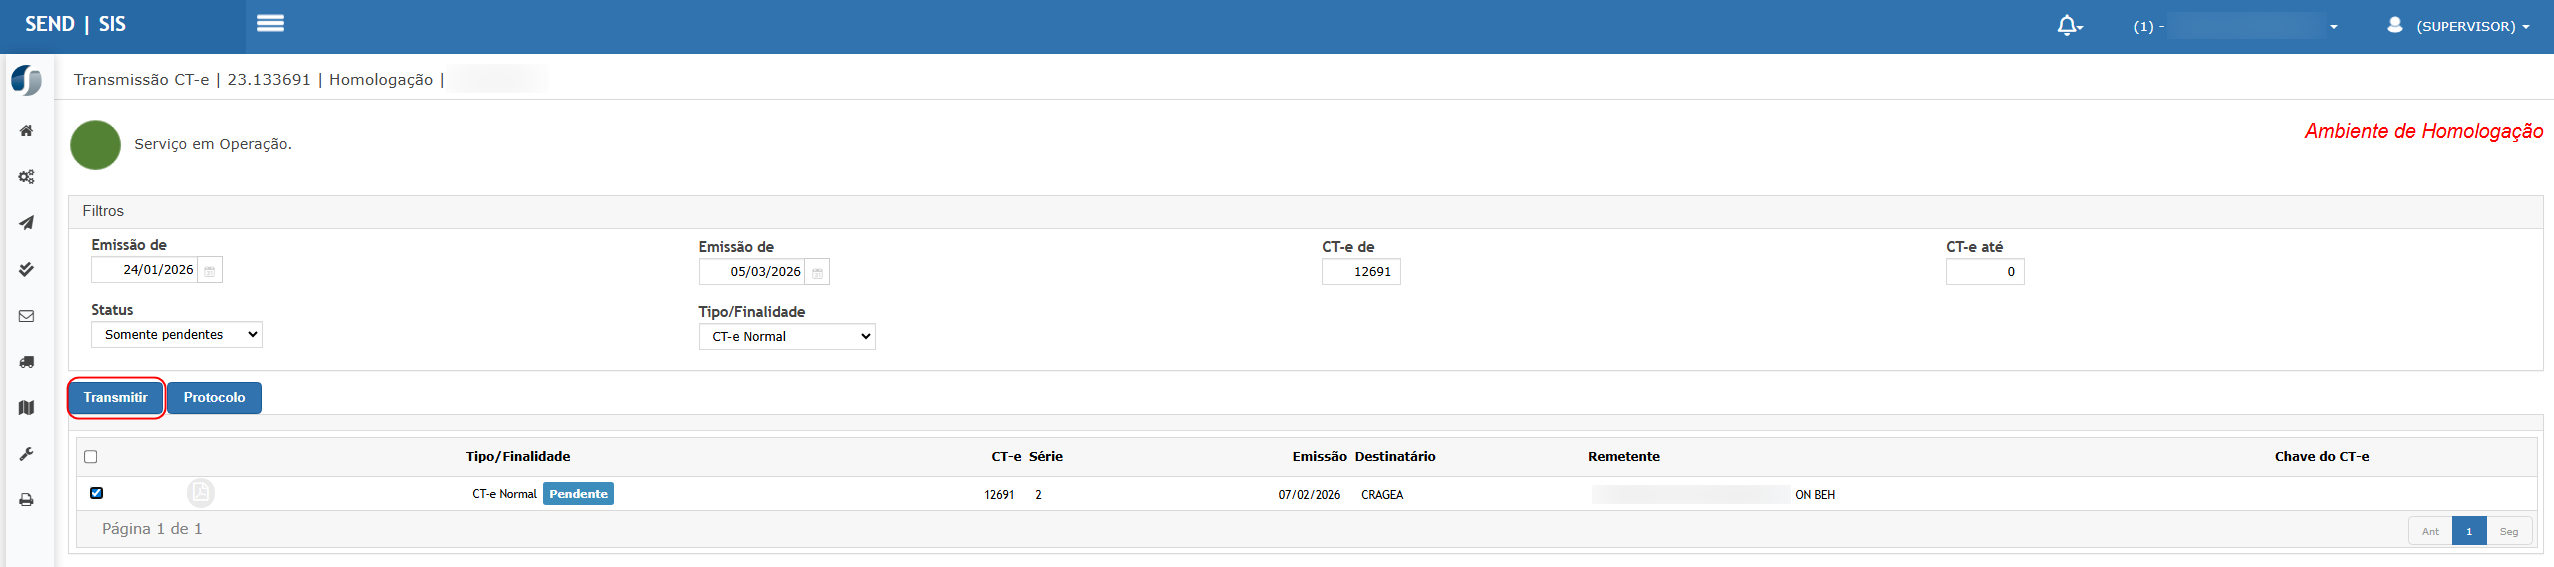Open the Status dropdown 'Somente pendentes'

coord(177,335)
